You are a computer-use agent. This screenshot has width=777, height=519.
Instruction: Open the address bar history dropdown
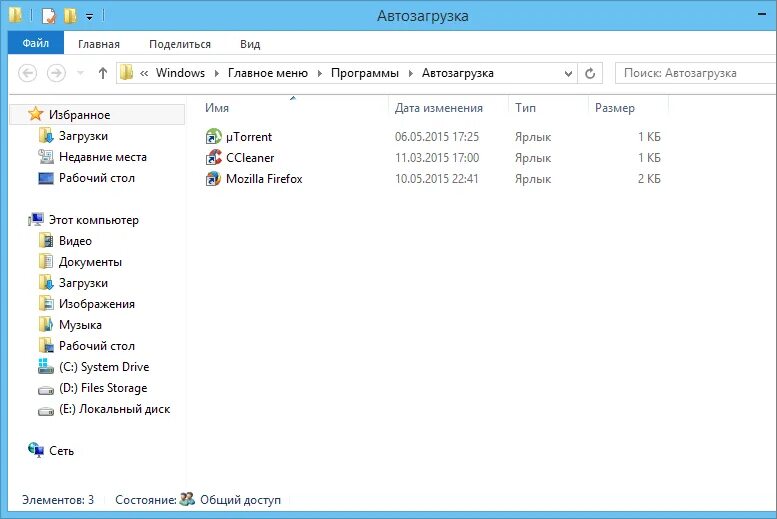click(568, 73)
